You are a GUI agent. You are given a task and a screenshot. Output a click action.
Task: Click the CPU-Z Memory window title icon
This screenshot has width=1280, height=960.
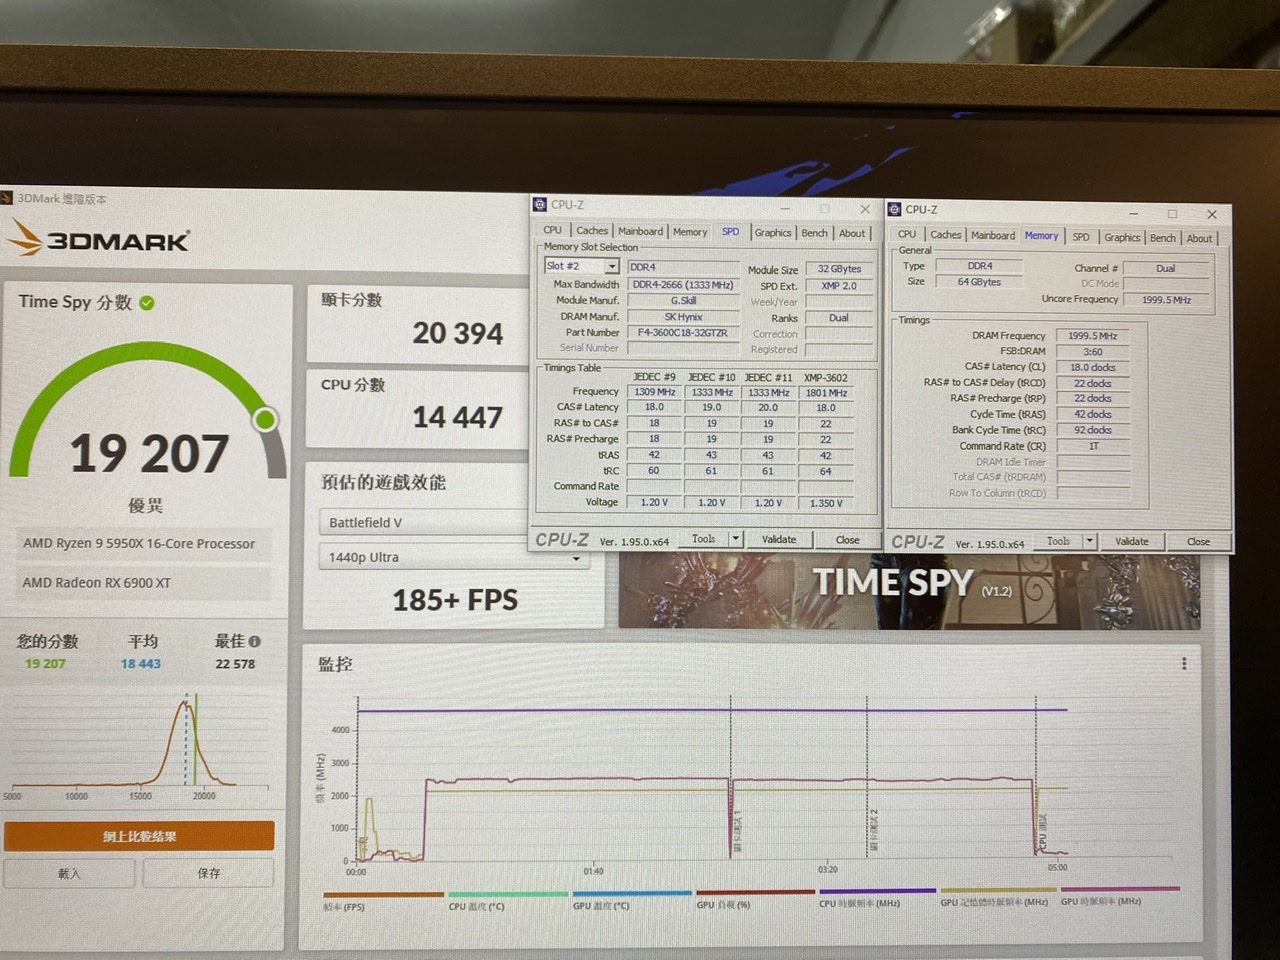tap(894, 210)
